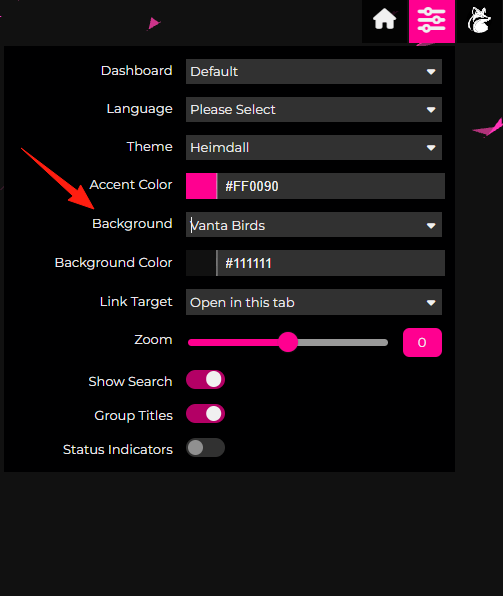This screenshot has height=596, width=503.
Task: Open the settings sliders icon
Action: point(432,21)
